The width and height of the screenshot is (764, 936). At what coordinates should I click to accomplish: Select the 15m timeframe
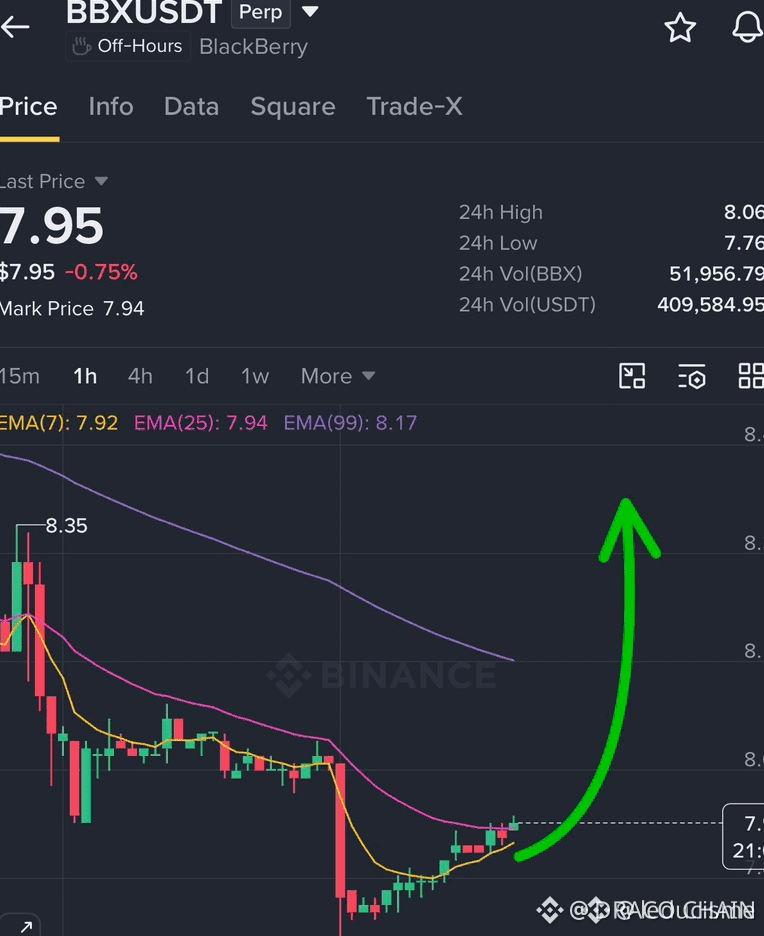20,377
